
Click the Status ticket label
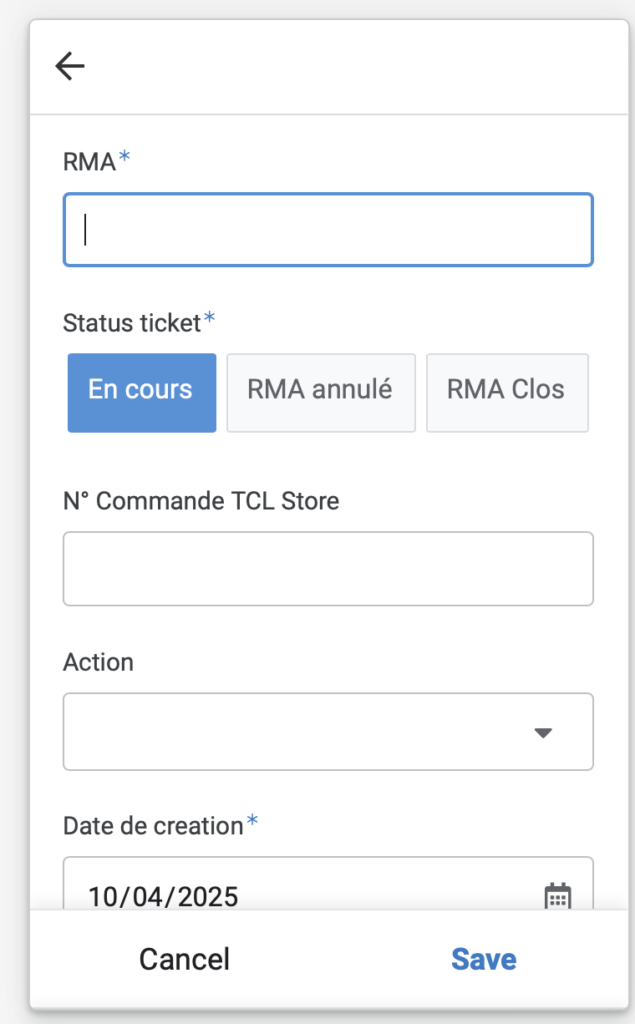tap(131, 323)
